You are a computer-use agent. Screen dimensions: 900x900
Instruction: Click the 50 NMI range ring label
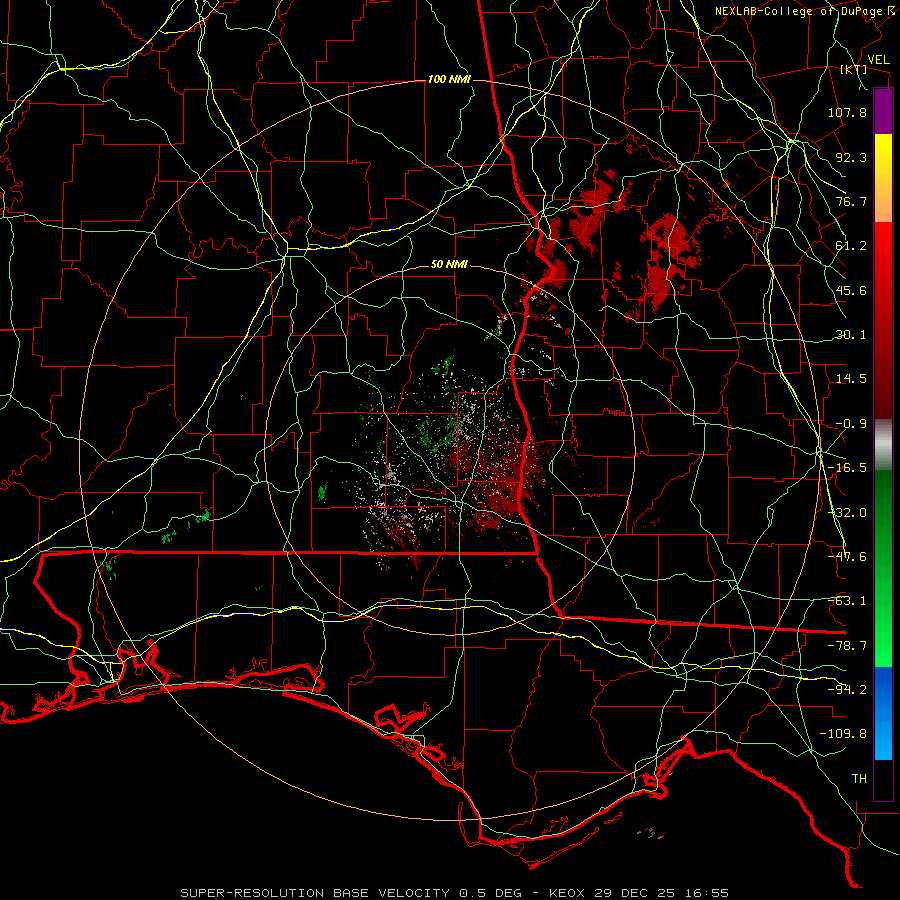point(449,265)
